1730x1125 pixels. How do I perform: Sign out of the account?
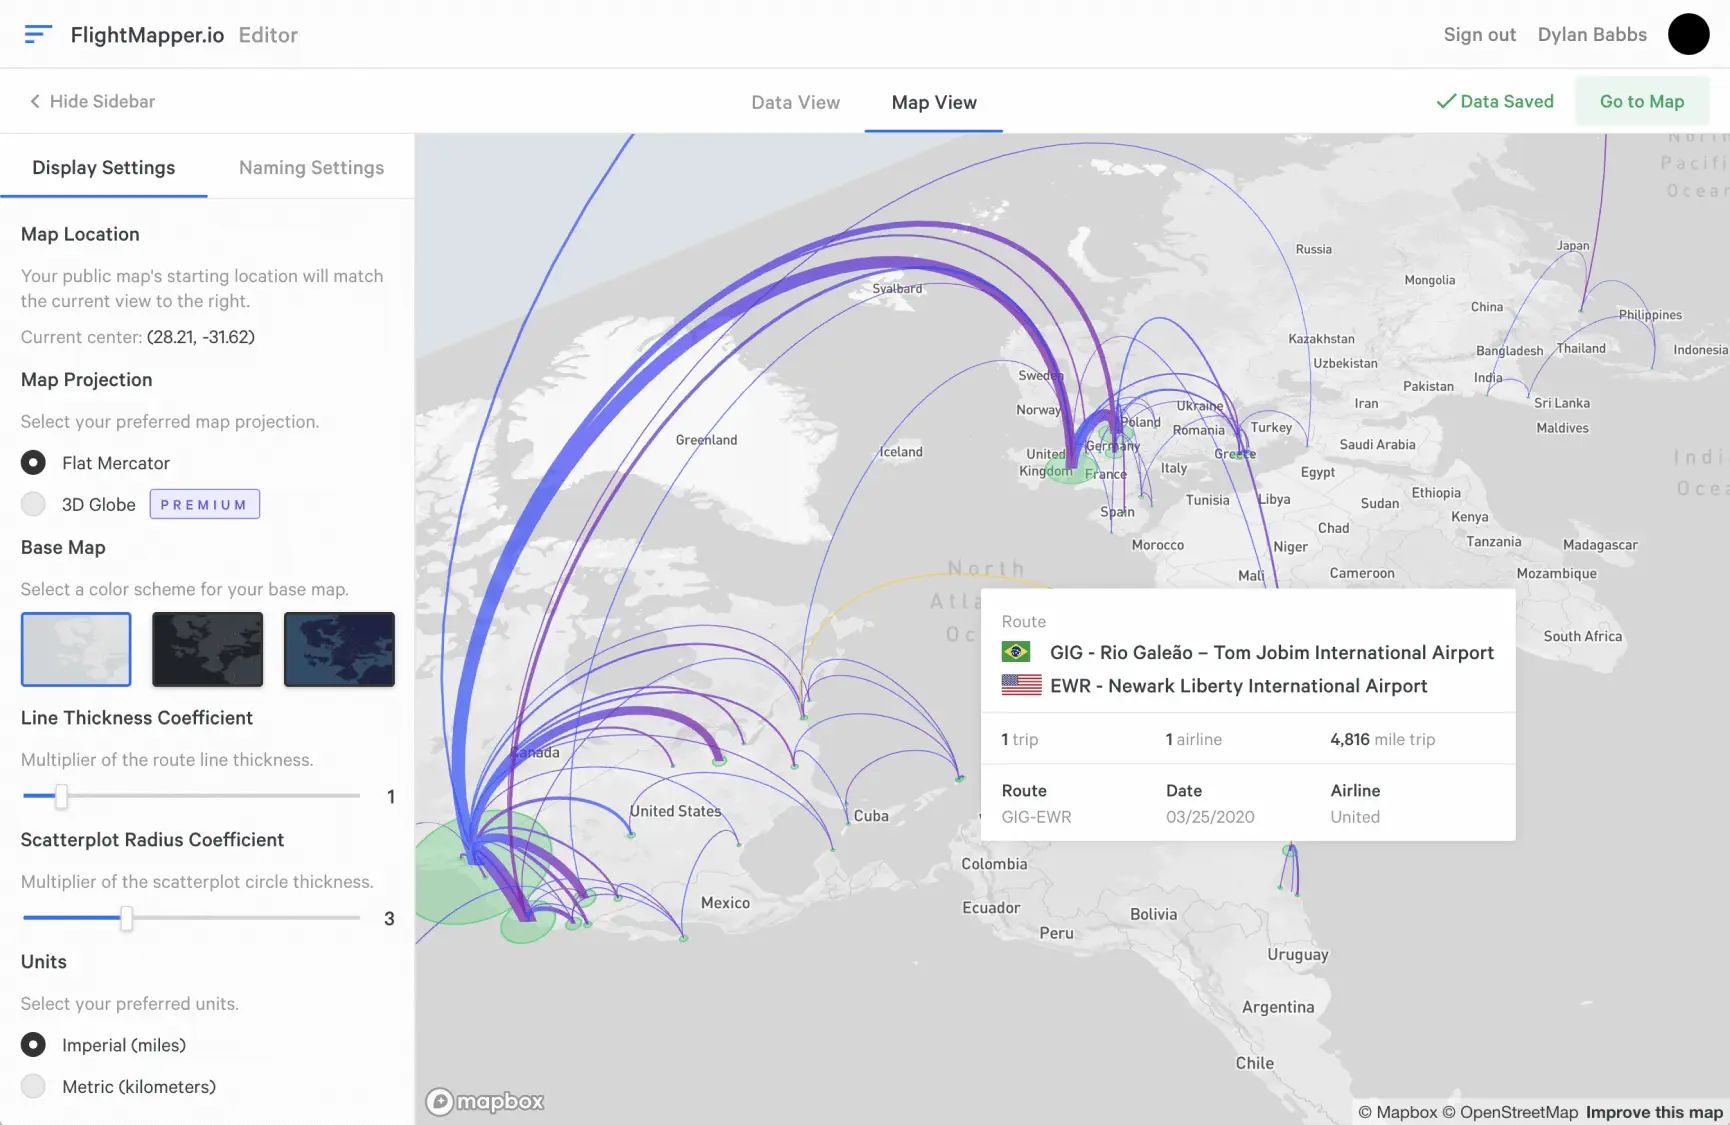[x=1479, y=34]
